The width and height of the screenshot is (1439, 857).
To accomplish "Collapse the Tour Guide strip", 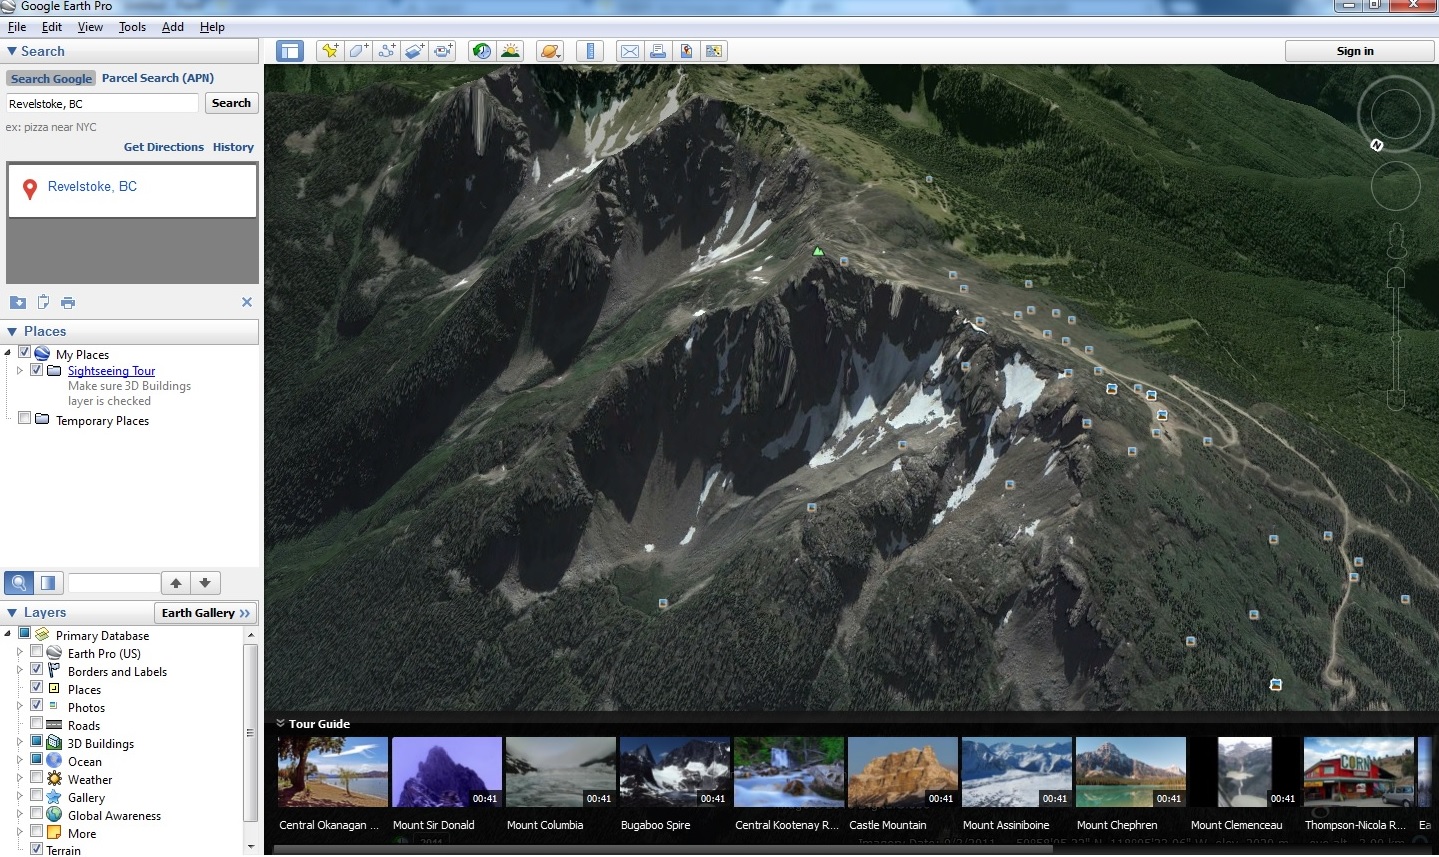I will point(280,723).
